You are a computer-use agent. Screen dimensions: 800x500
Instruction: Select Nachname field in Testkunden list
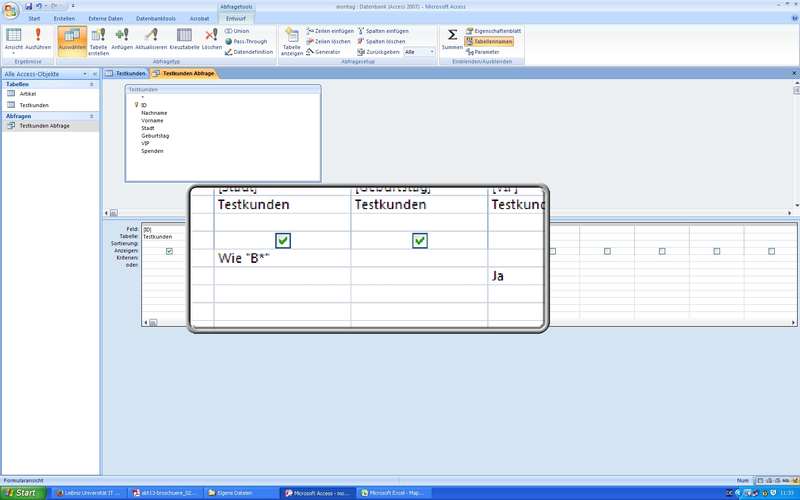[x=154, y=113]
